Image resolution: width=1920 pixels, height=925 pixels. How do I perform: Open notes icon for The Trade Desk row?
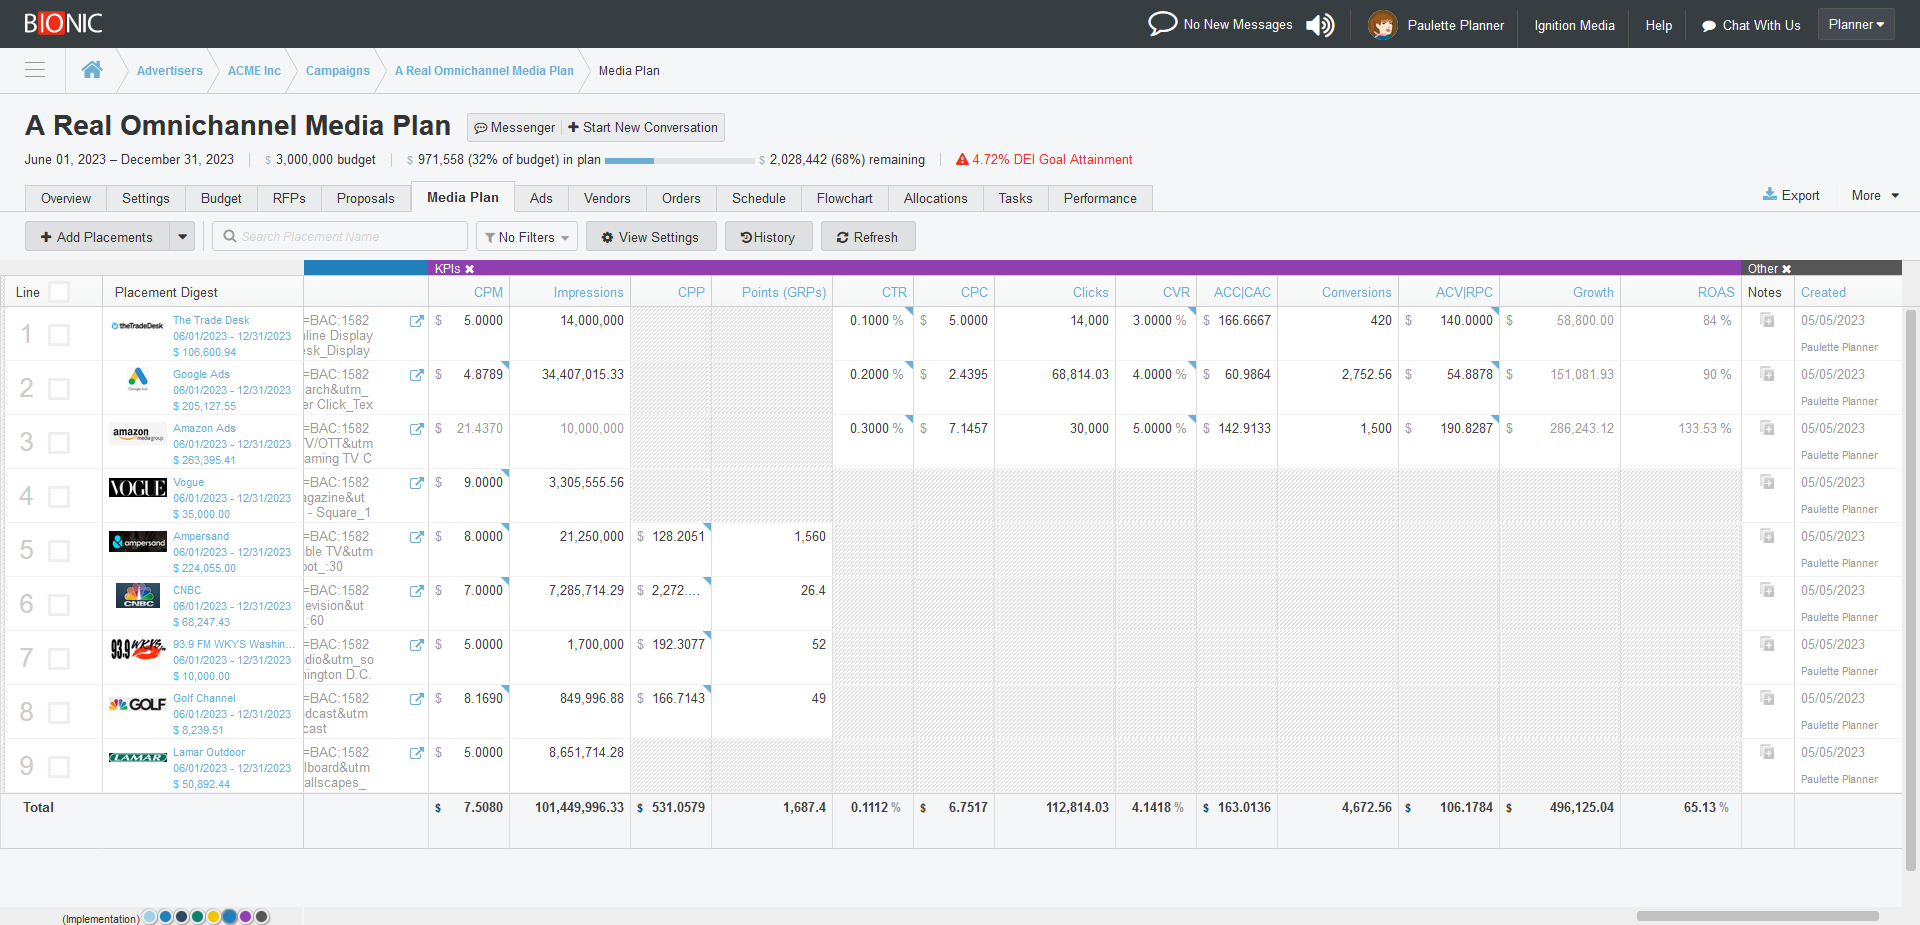1767,320
